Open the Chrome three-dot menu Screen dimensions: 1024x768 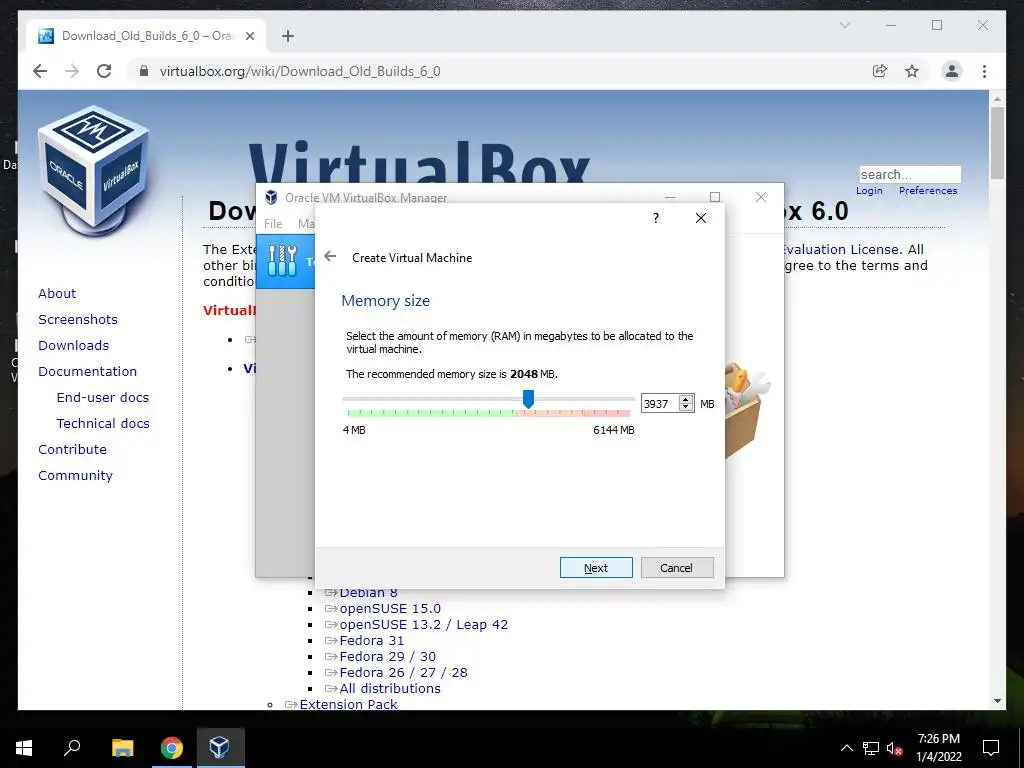pyautogui.click(x=984, y=71)
